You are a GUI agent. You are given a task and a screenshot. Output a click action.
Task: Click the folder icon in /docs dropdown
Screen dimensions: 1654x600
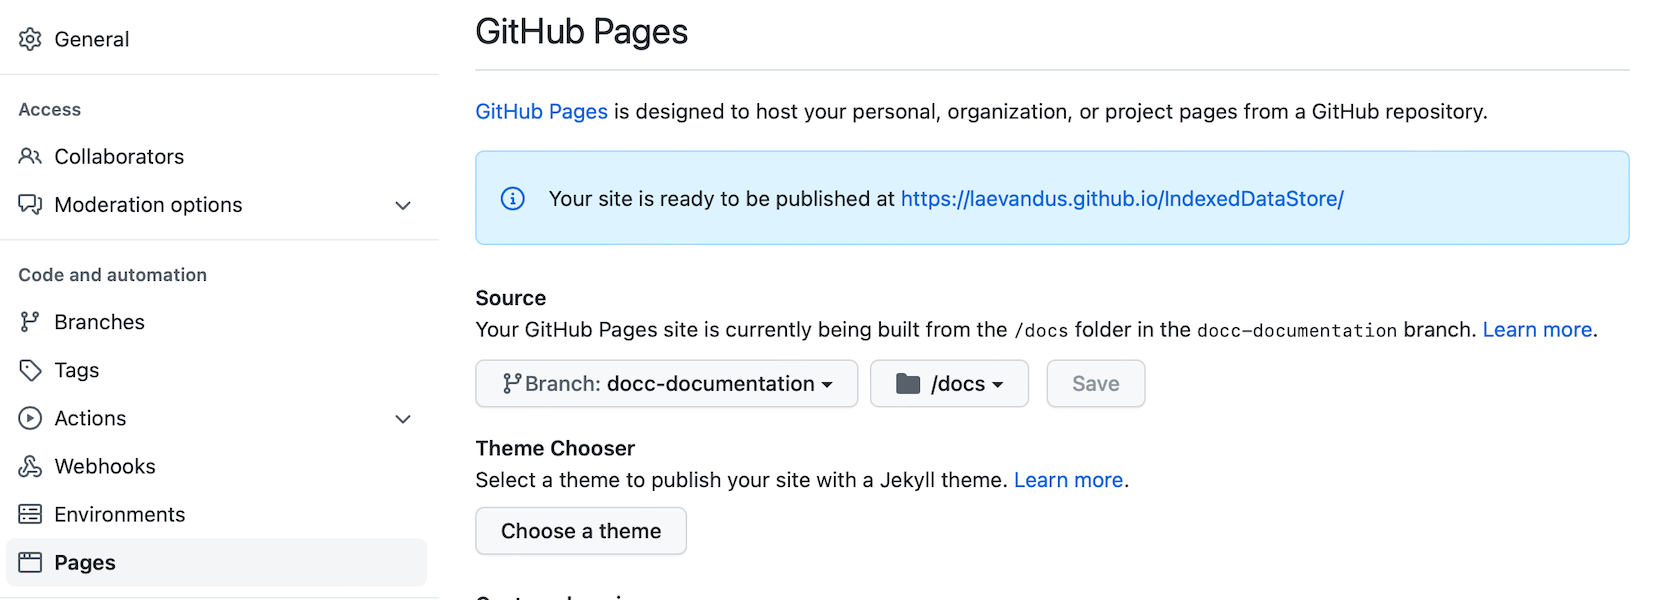coord(908,384)
